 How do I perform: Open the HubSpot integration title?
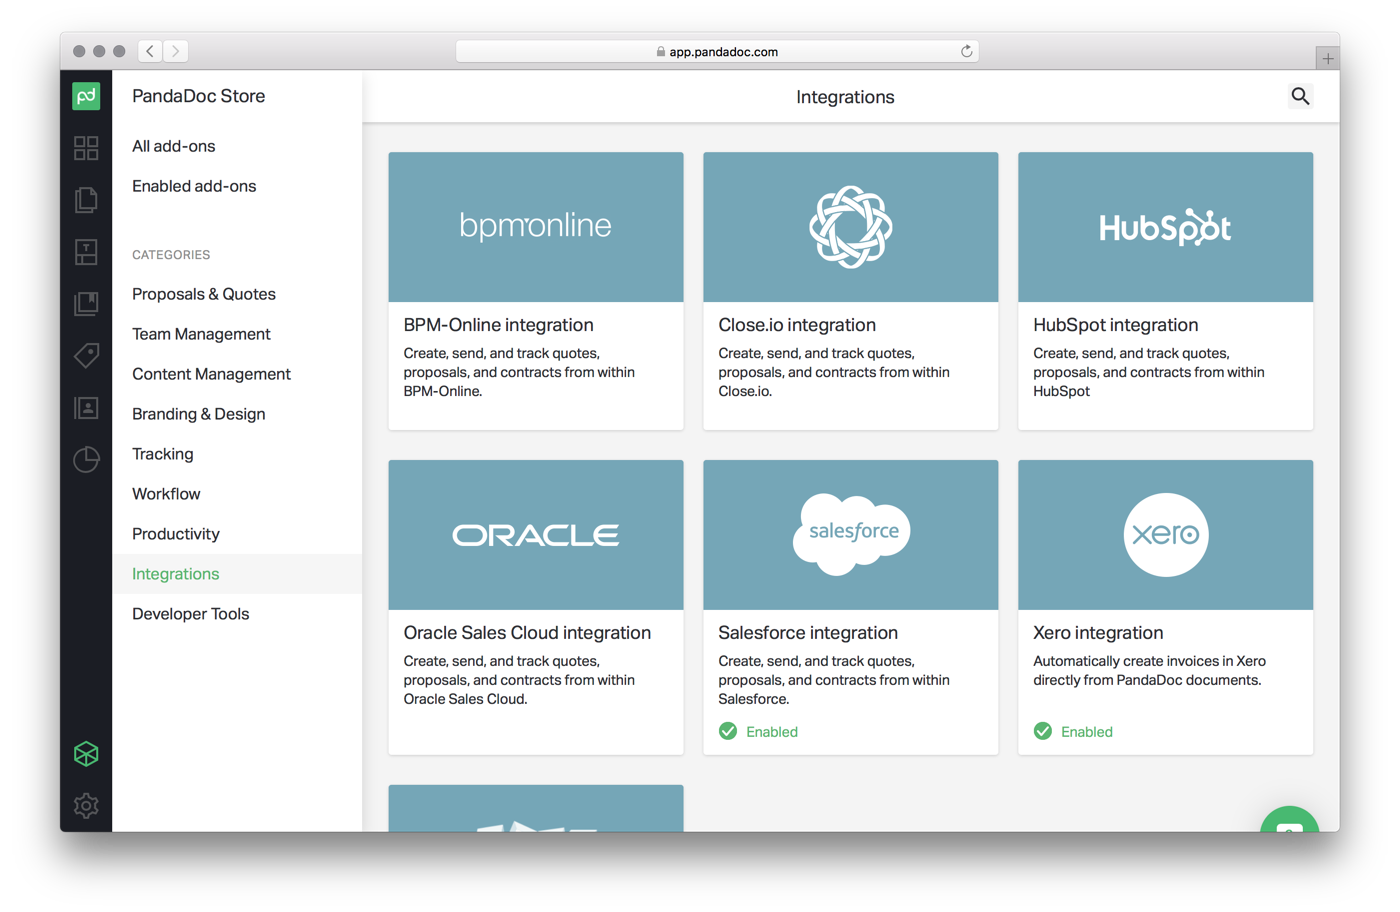click(x=1115, y=325)
